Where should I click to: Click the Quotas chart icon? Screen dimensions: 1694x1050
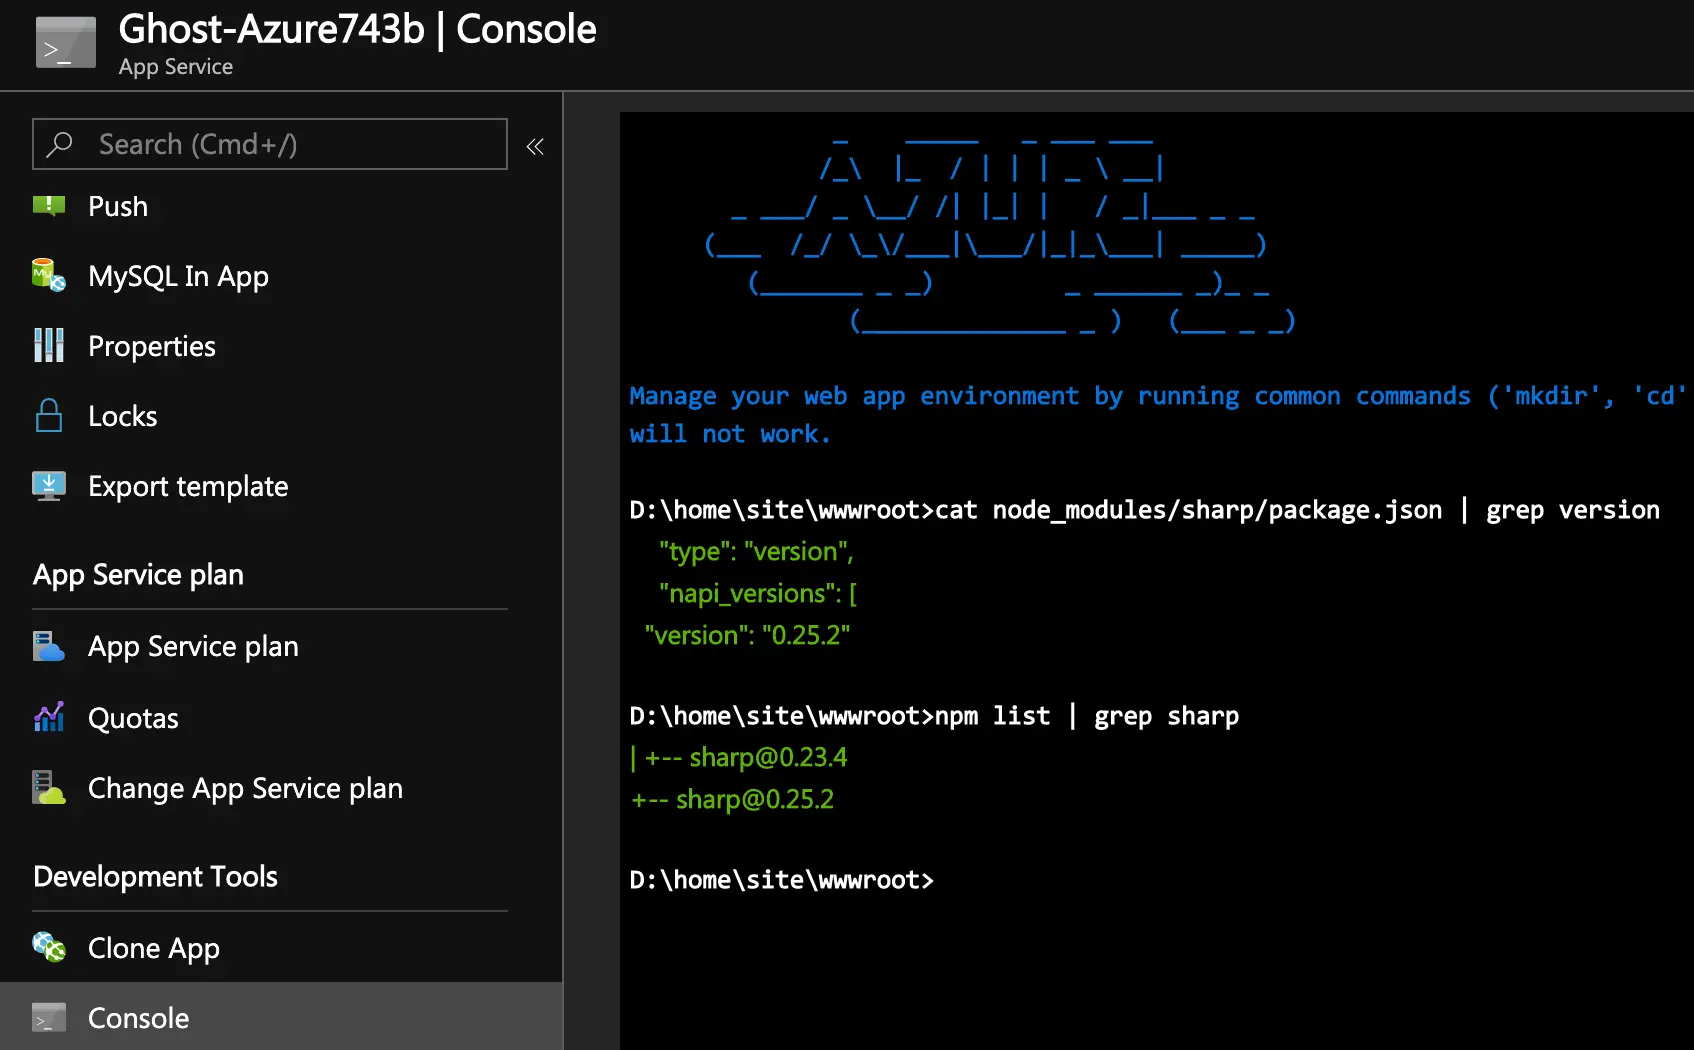coord(49,717)
